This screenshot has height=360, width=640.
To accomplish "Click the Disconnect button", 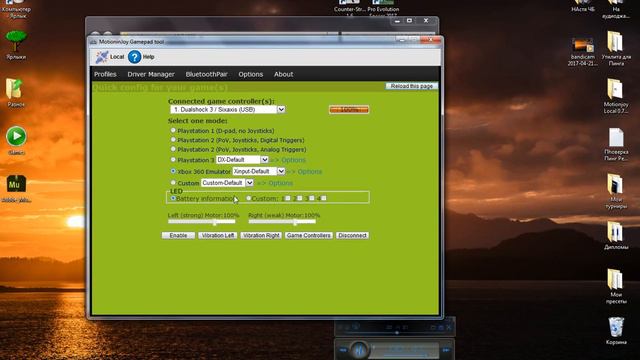I will [352, 236].
